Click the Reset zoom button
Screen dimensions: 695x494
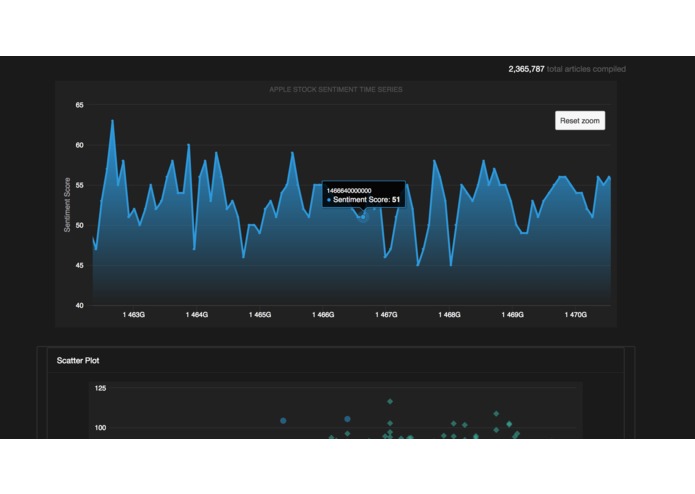[x=580, y=121]
